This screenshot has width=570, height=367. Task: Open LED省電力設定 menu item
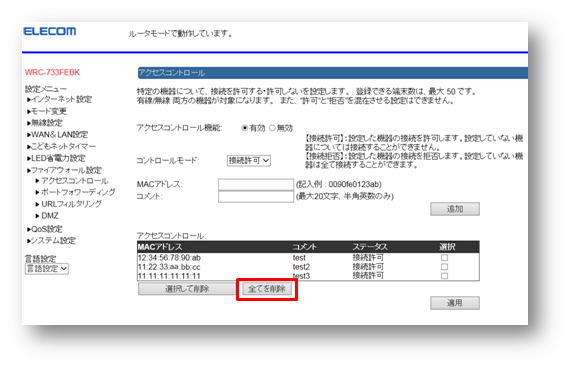pos(56,158)
